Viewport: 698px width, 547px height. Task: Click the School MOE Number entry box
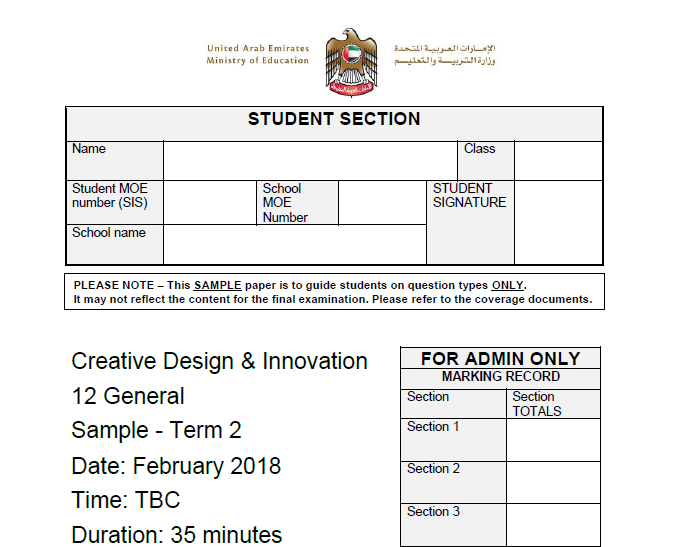point(382,202)
